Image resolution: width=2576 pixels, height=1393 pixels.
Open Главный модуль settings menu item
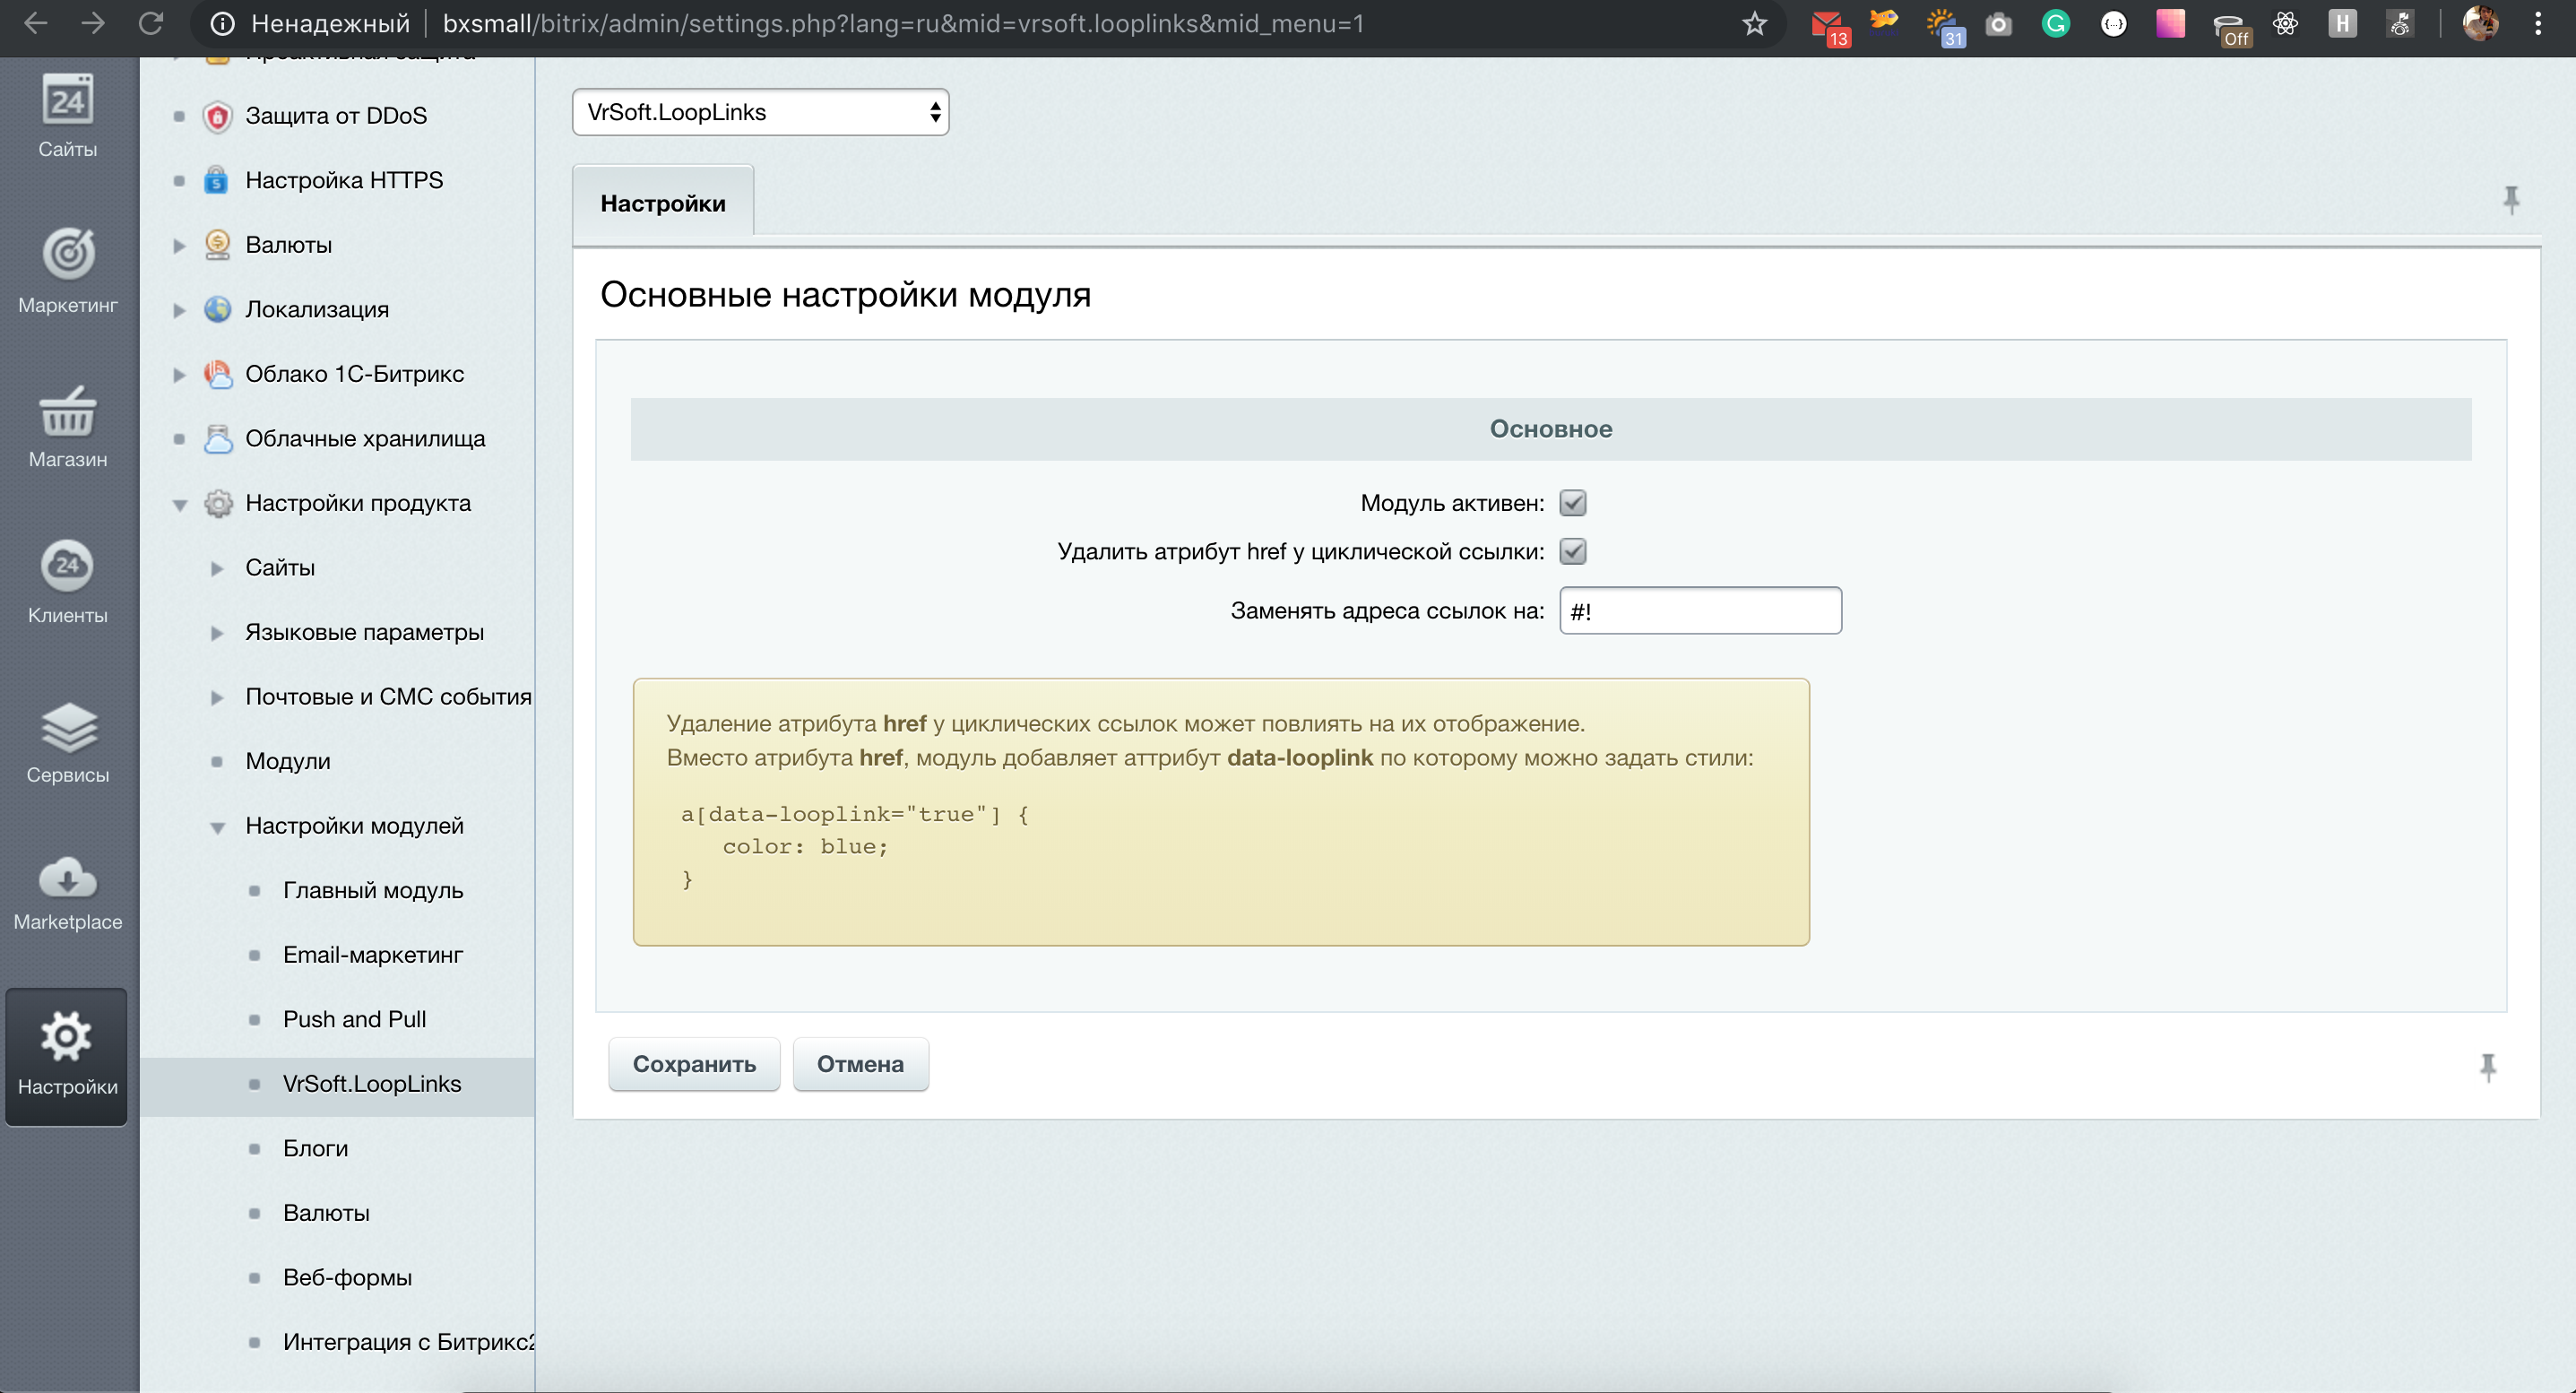372,890
